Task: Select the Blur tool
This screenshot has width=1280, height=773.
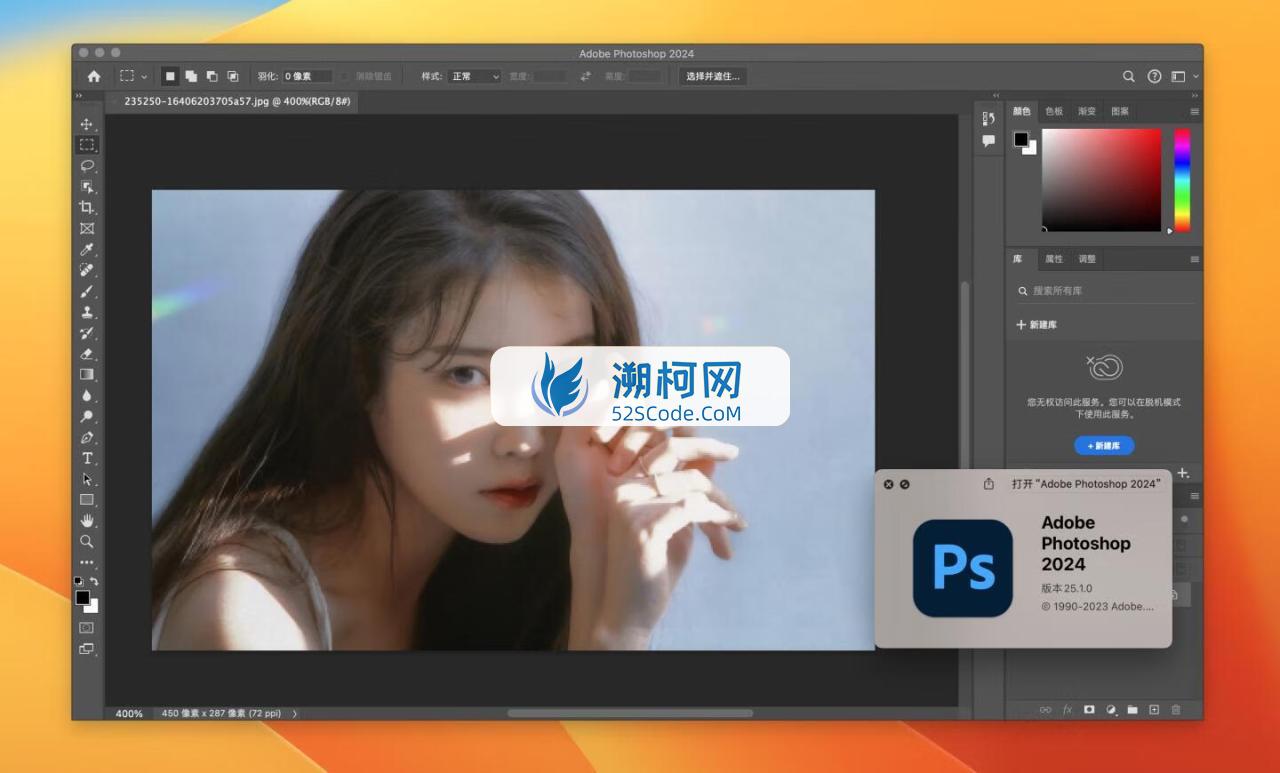Action: tap(87, 395)
